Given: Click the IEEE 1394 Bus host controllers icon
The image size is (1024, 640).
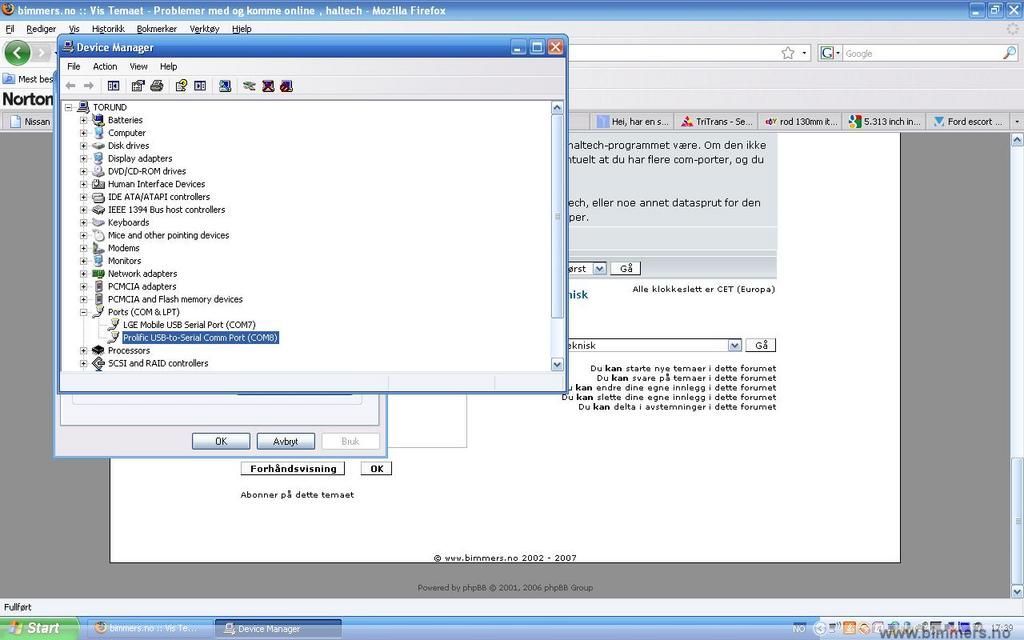Looking at the screenshot, I should [98, 210].
